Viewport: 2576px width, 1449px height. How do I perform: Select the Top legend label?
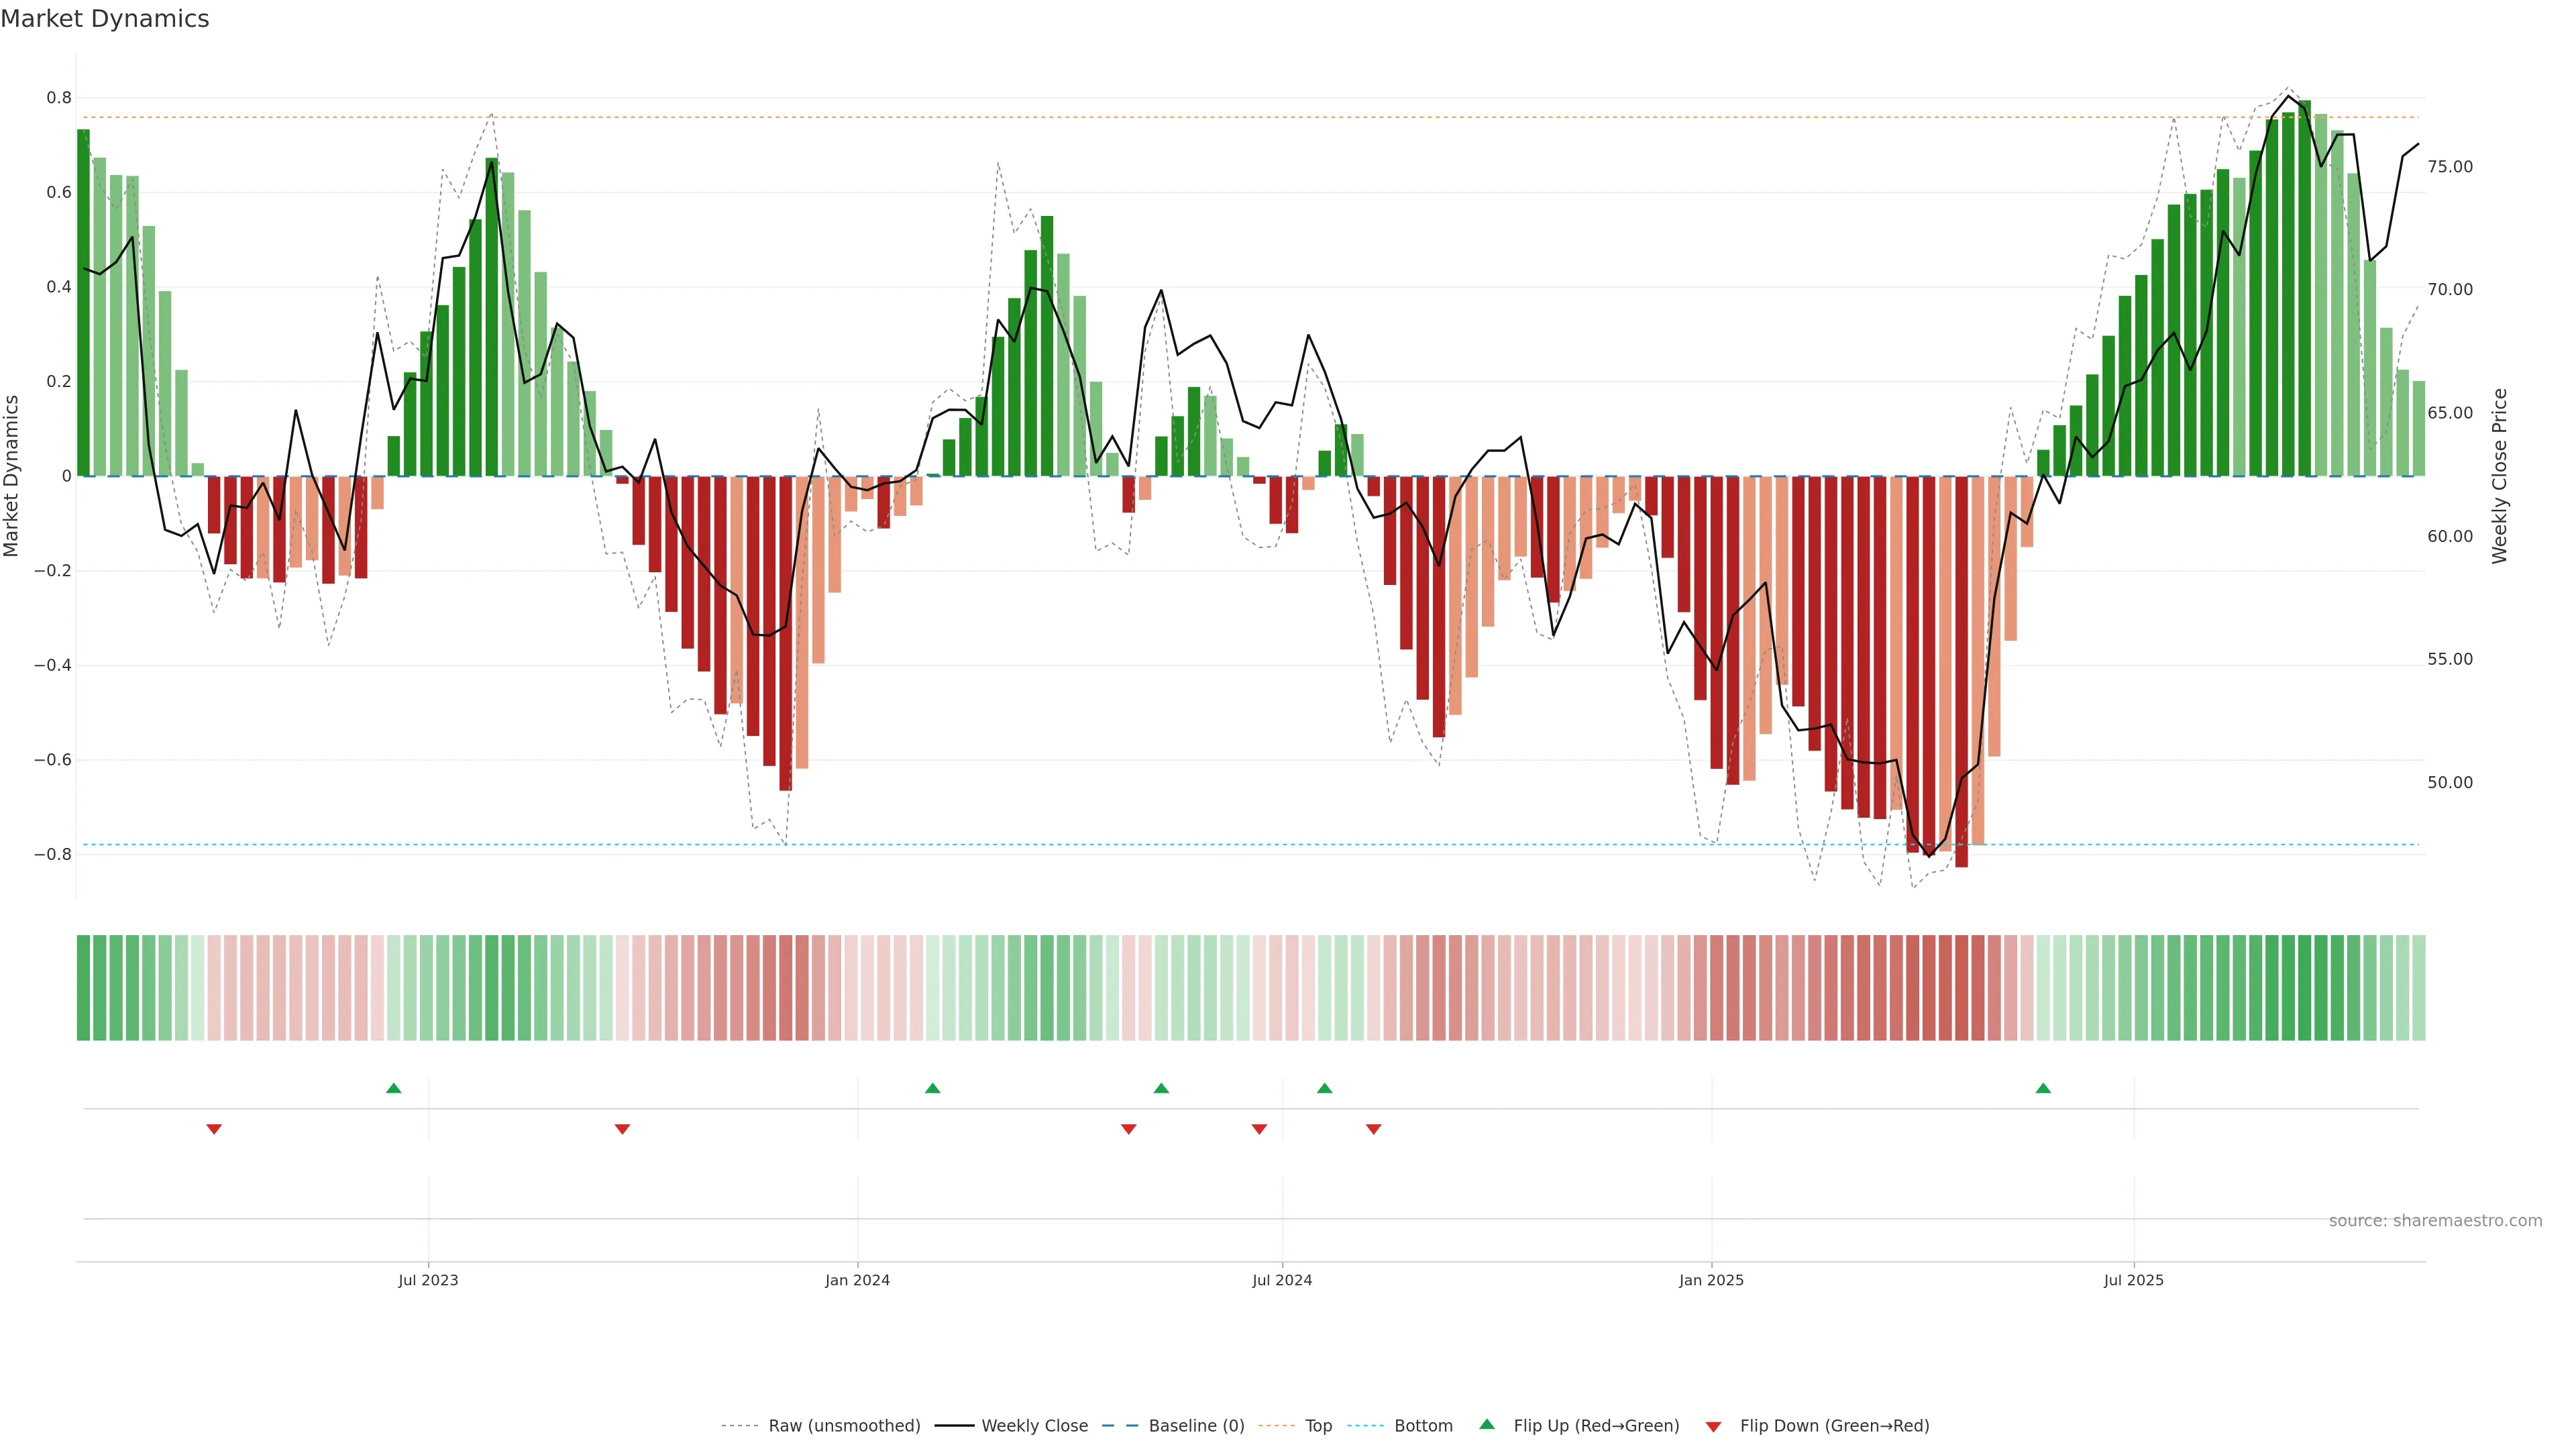point(1318,1425)
